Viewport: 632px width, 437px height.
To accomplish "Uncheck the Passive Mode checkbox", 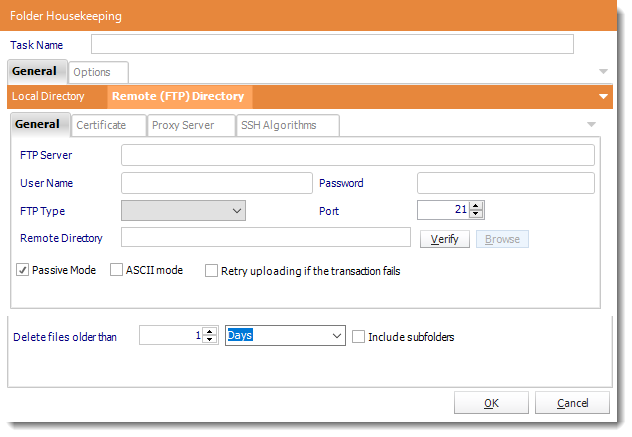I will pyautogui.click(x=23, y=270).
